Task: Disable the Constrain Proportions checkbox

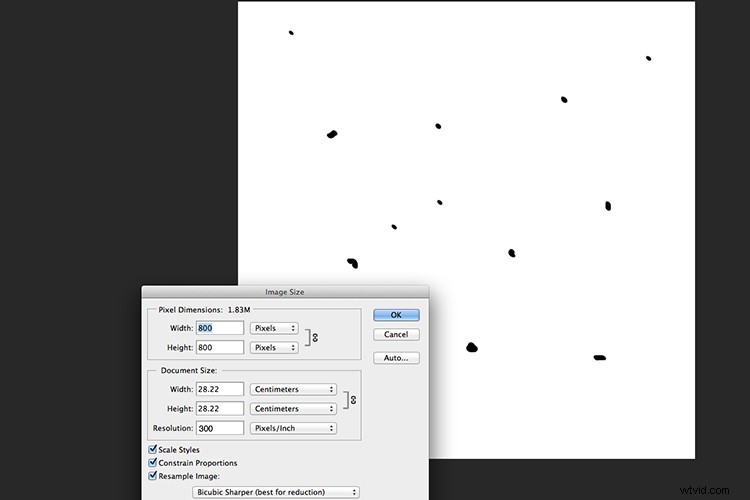Action: tap(153, 463)
